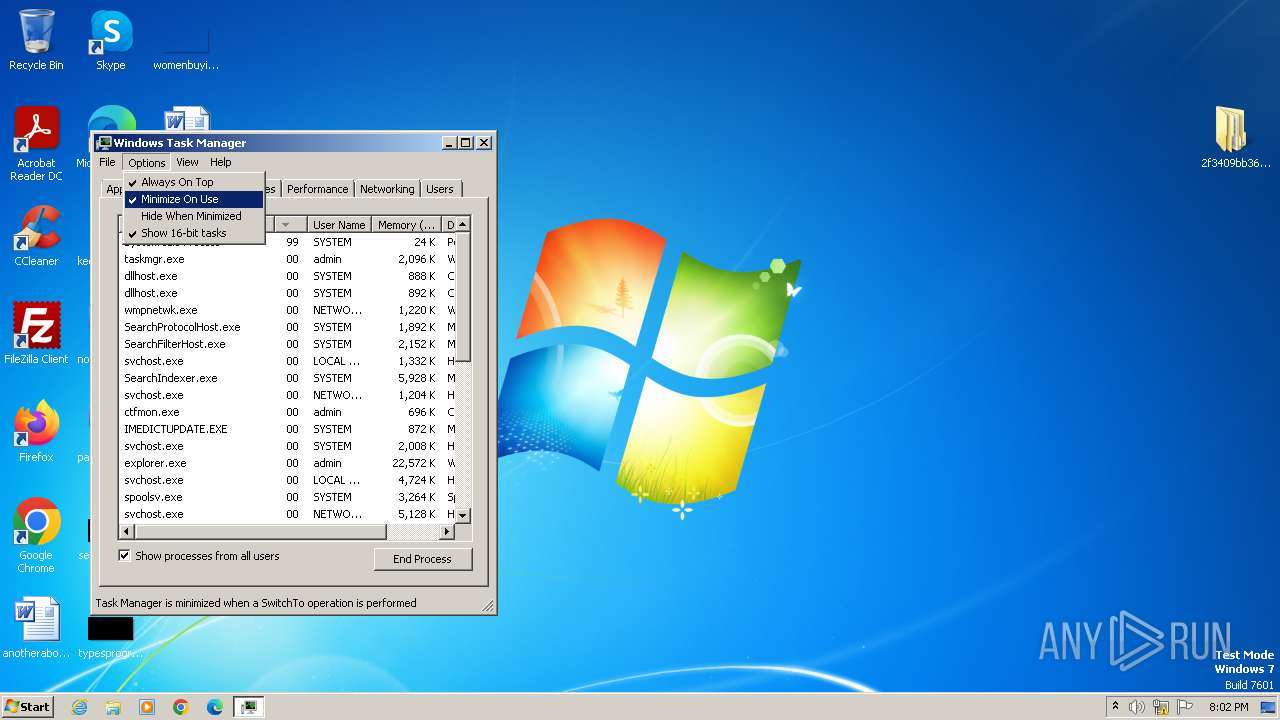Open Microsoft Edge from the taskbar

tap(215, 707)
